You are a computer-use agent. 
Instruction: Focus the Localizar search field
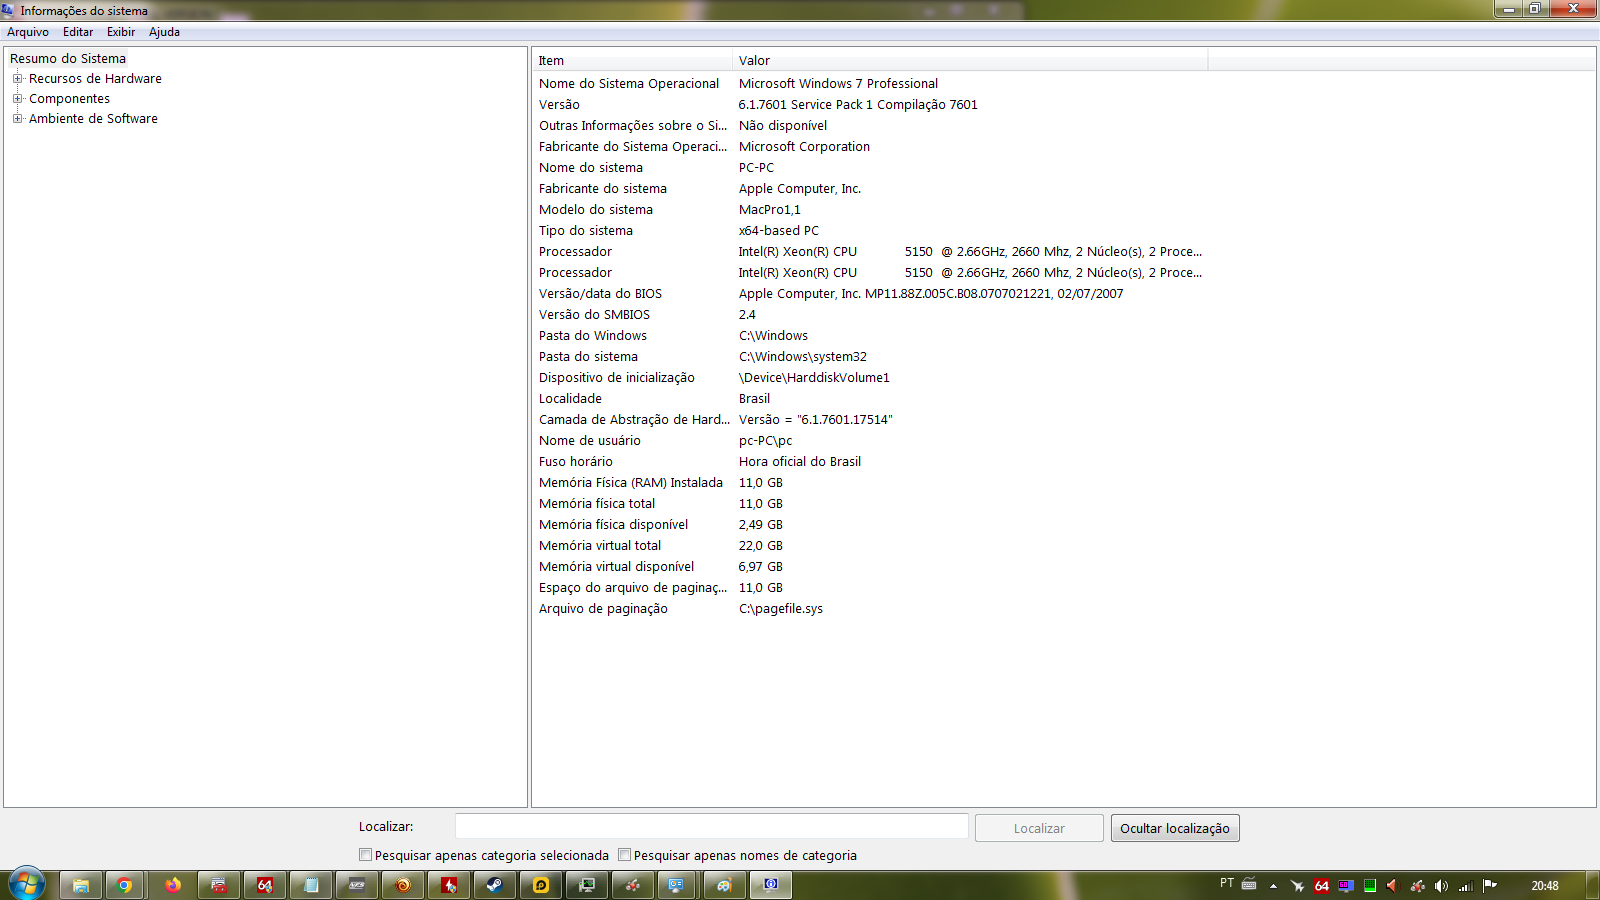tap(712, 826)
